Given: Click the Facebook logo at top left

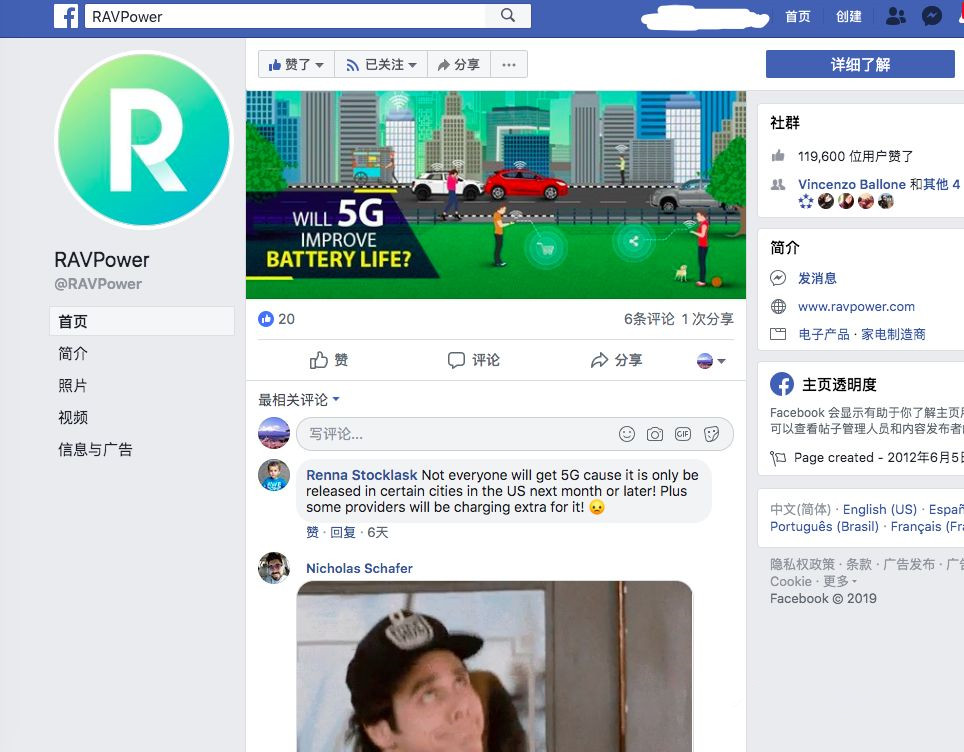Looking at the screenshot, I should click(66, 16).
